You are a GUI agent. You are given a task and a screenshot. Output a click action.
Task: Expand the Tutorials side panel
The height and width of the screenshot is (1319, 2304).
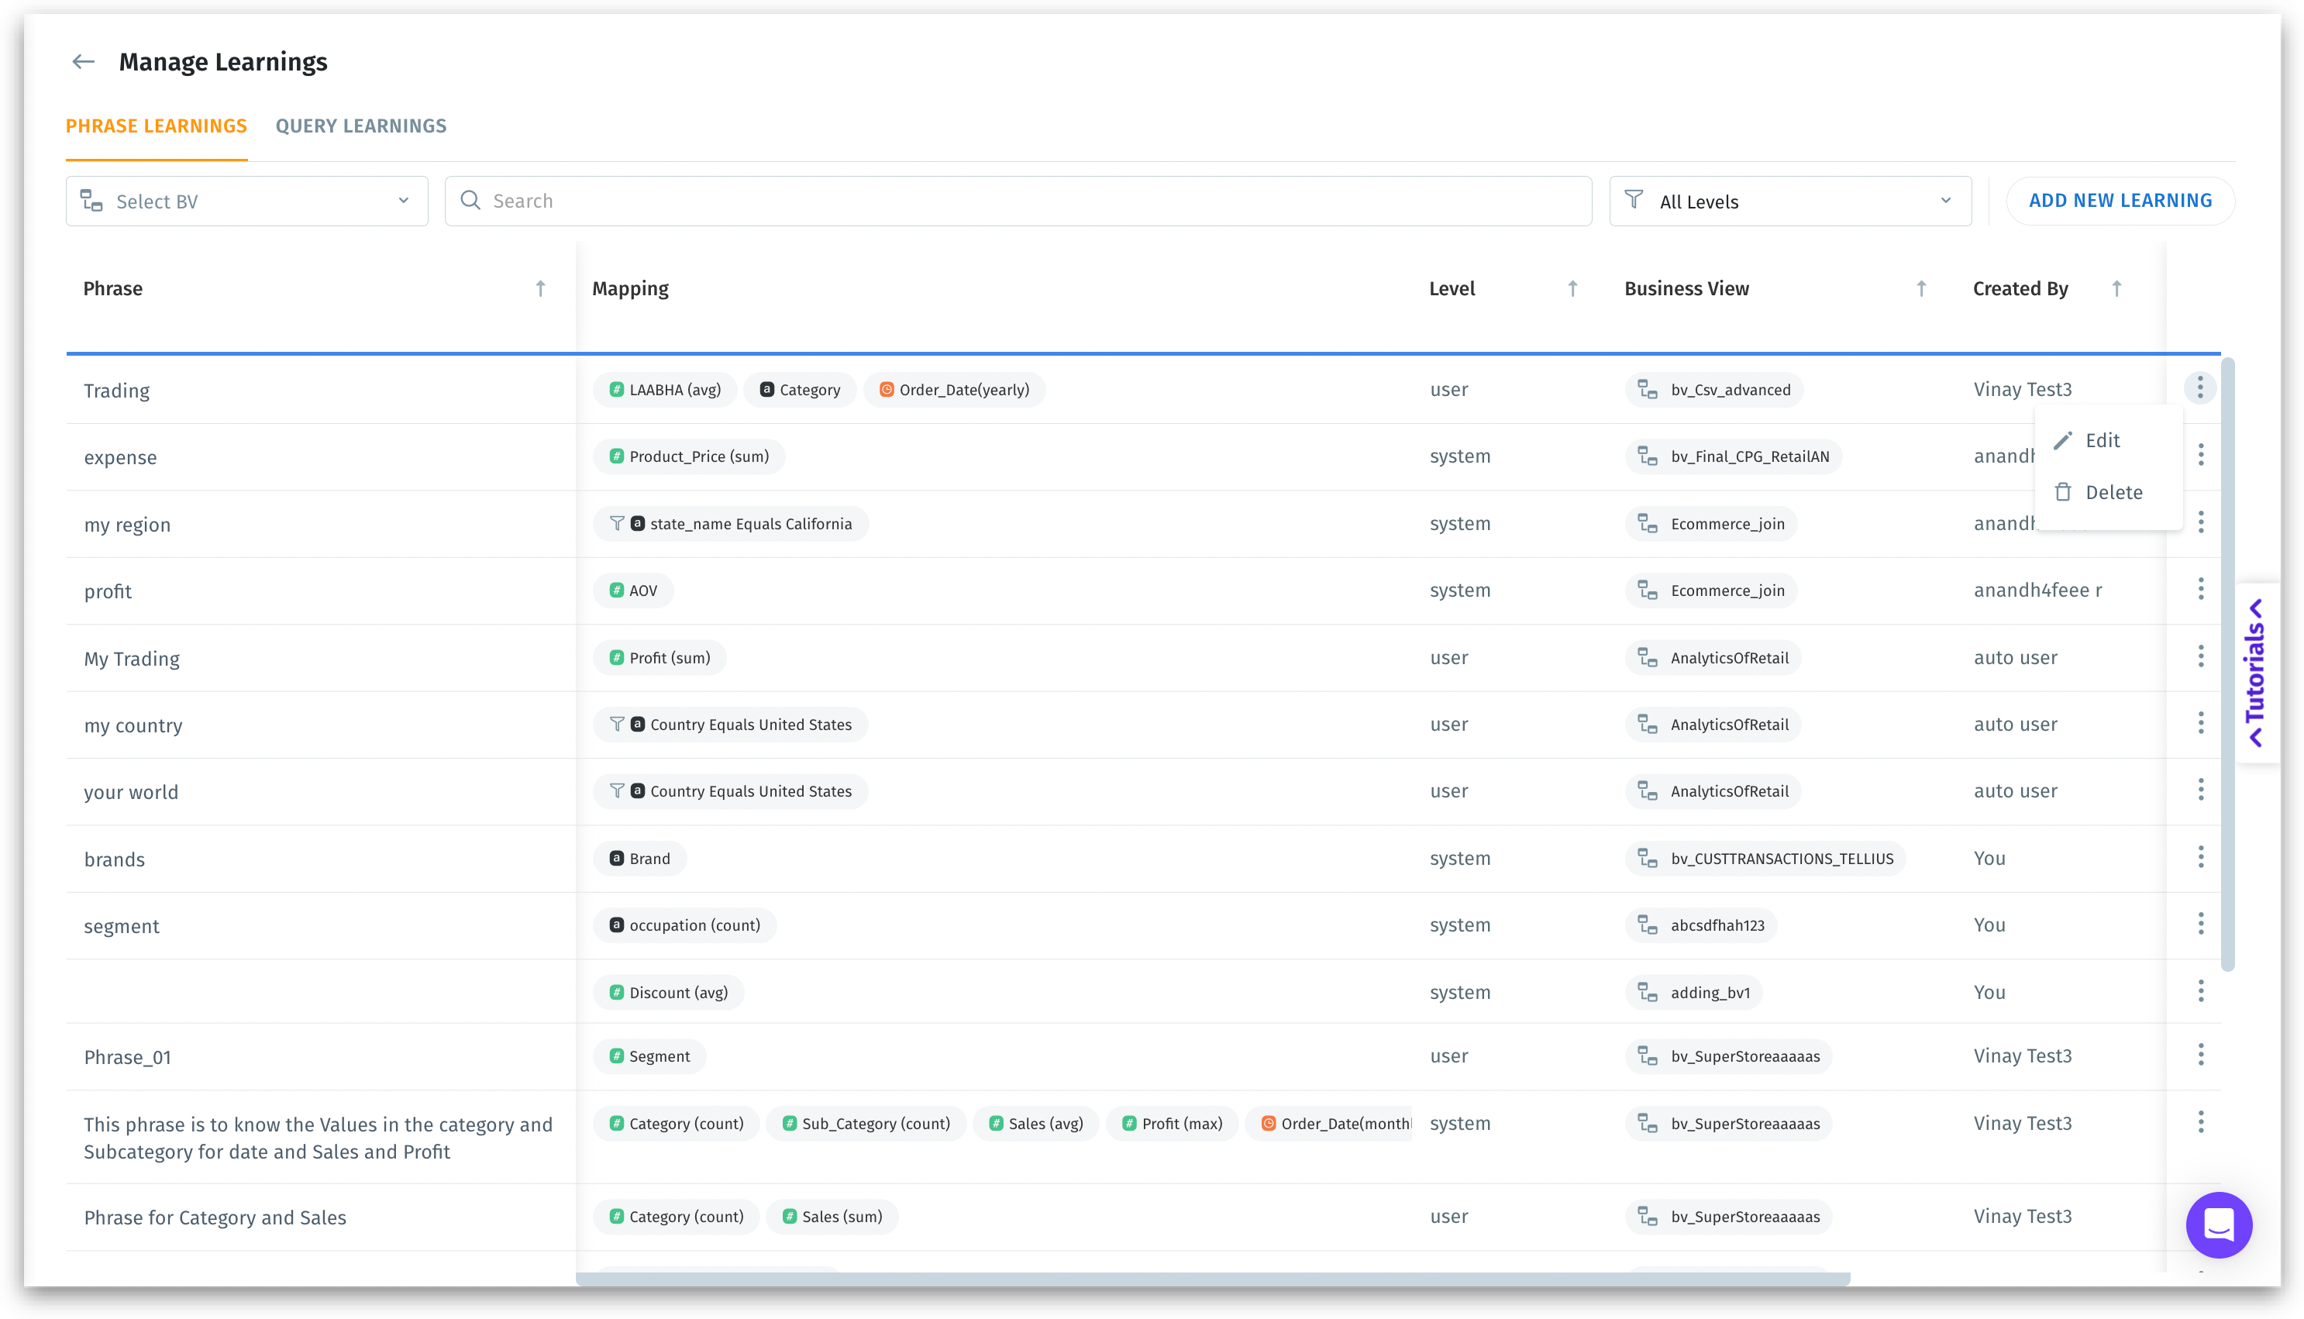[x=2256, y=673]
